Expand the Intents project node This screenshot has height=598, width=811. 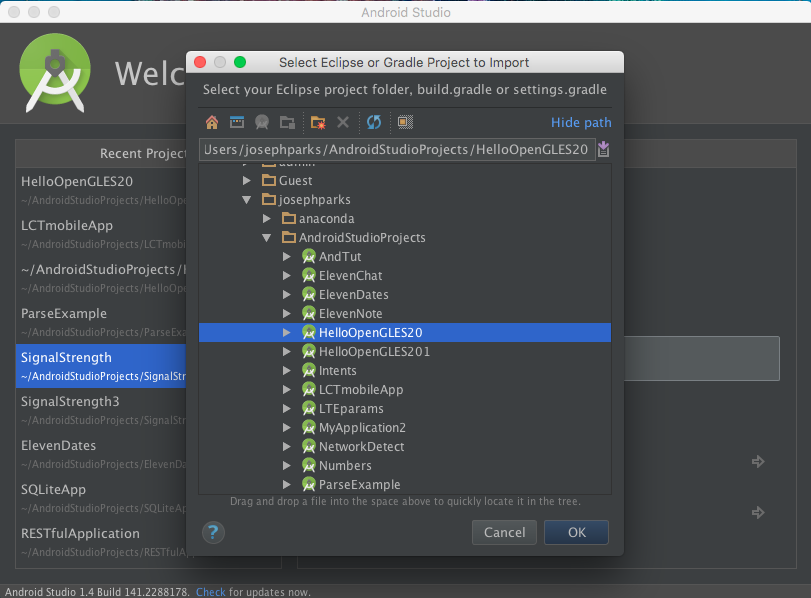coord(287,370)
